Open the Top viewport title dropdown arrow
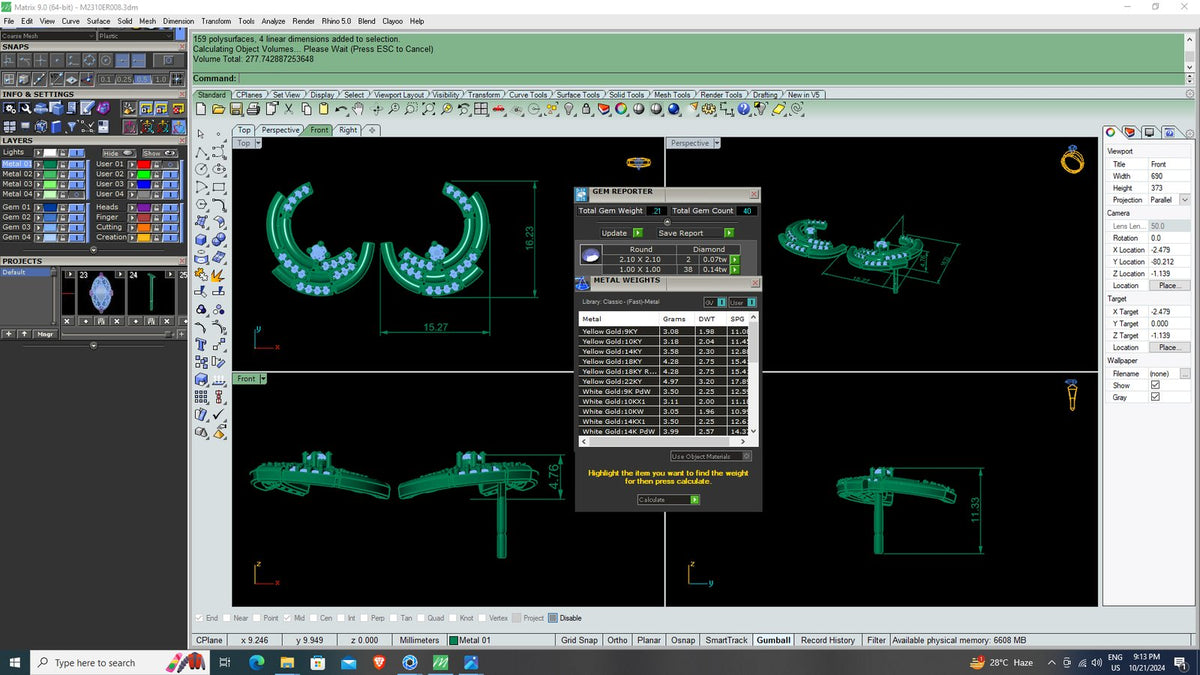This screenshot has width=1200, height=675. [258, 143]
